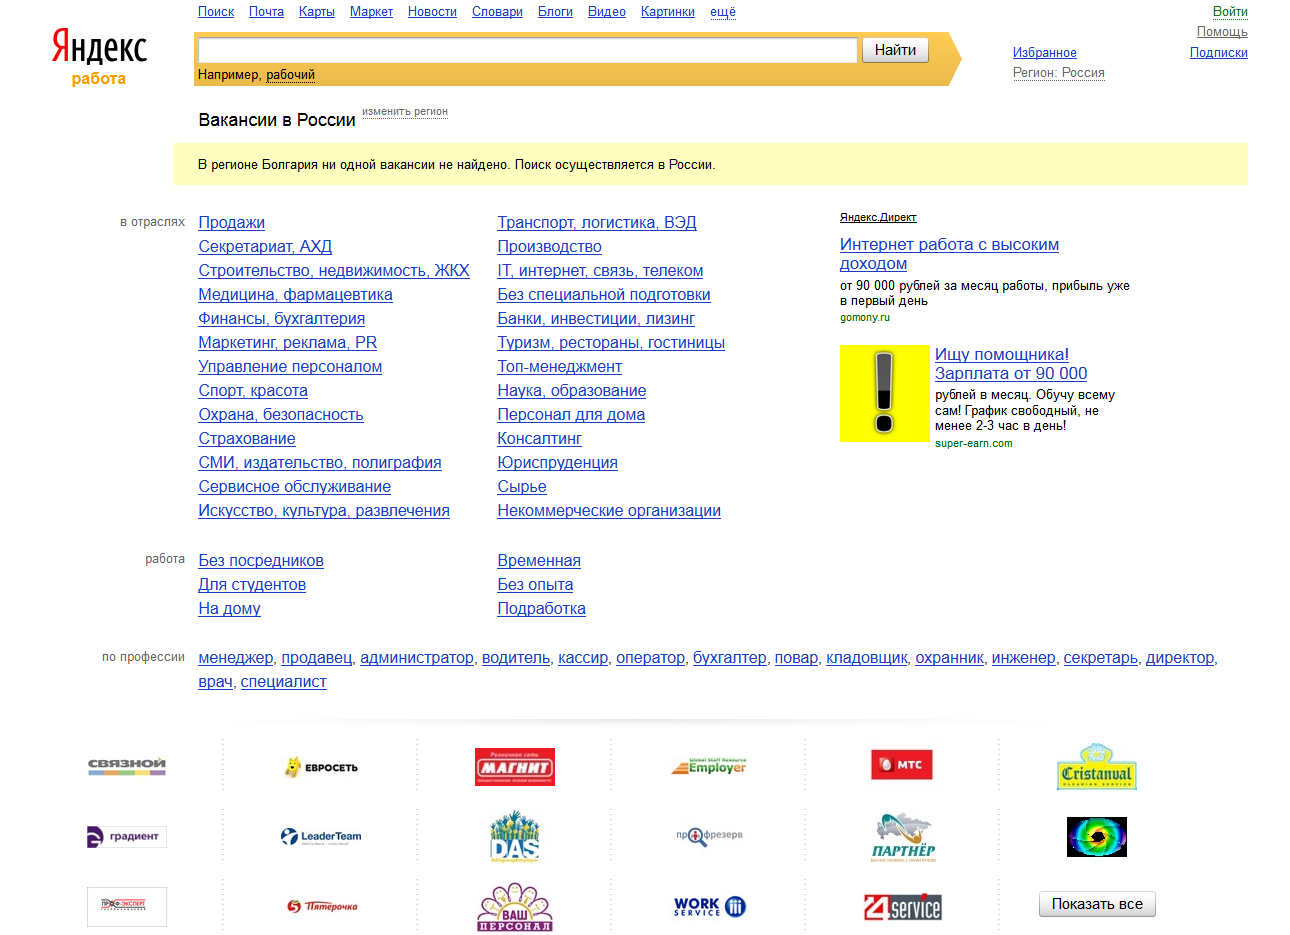Click the Партнёр company logo
The image size is (1290, 935).
904,837
